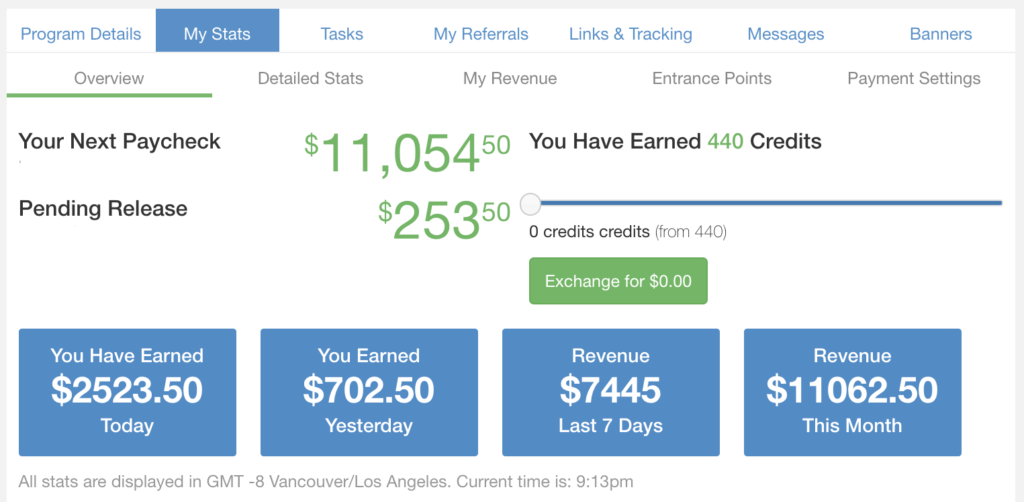Show the Entrance Points sub-tab
The image size is (1024, 502).
coord(712,78)
